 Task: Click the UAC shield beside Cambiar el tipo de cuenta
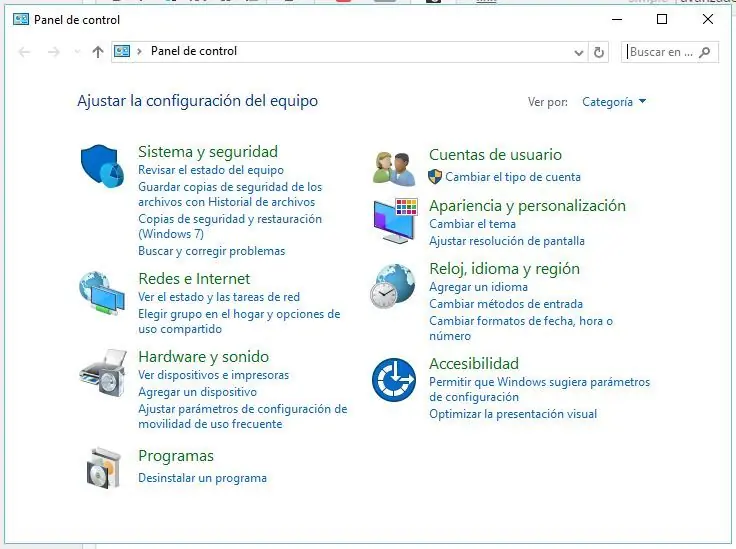(435, 177)
